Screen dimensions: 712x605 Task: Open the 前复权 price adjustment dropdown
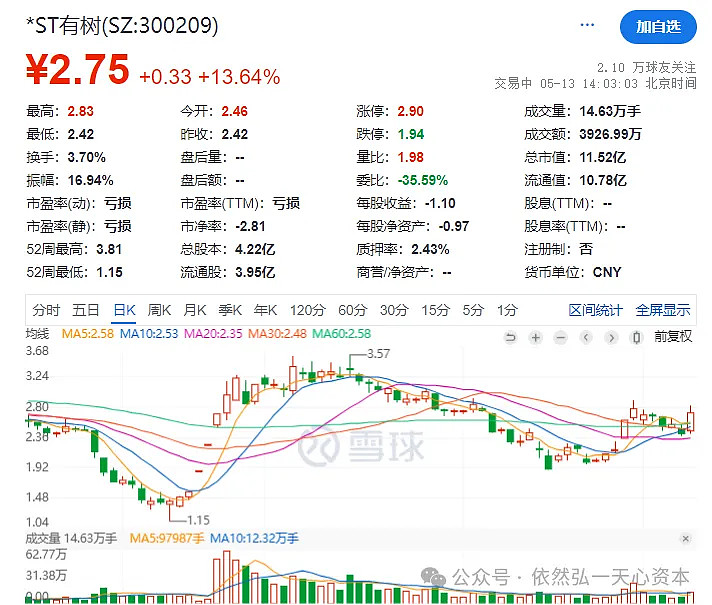coord(673,337)
